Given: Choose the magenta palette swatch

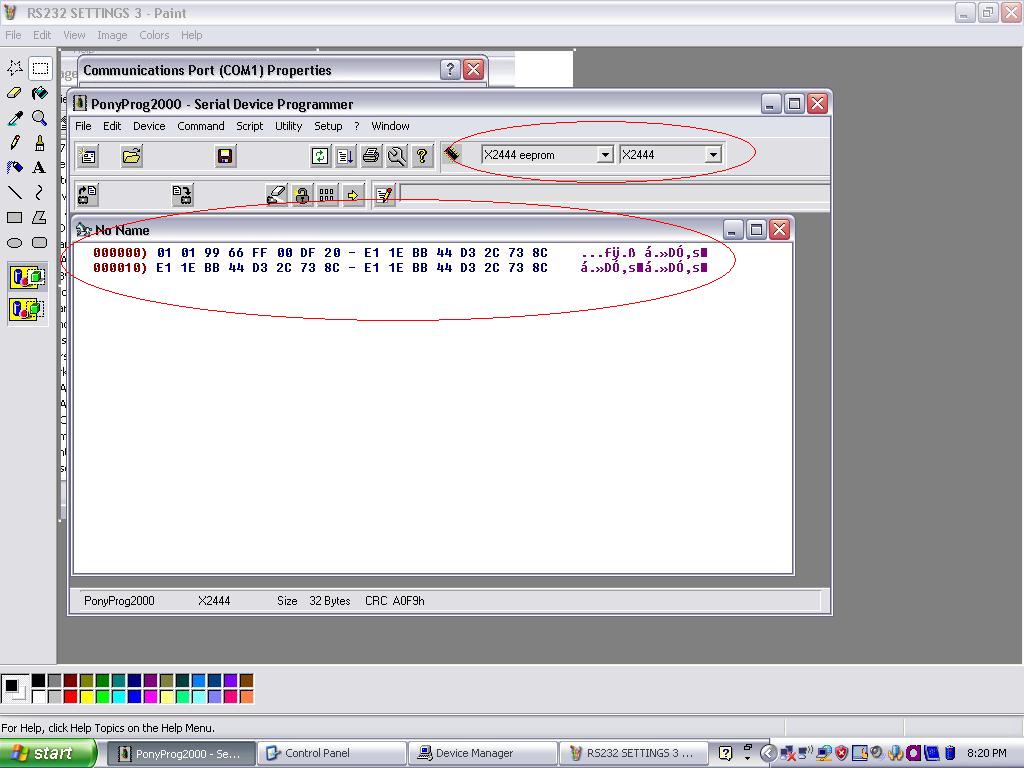Looking at the screenshot, I should click(150, 697).
